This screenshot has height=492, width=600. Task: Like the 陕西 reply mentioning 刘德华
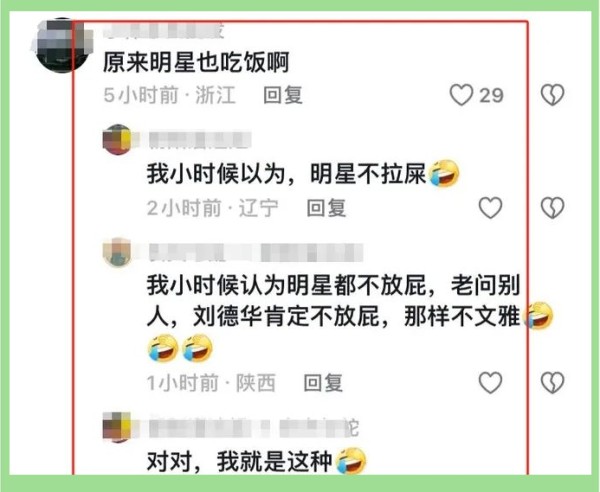(x=491, y=382)
